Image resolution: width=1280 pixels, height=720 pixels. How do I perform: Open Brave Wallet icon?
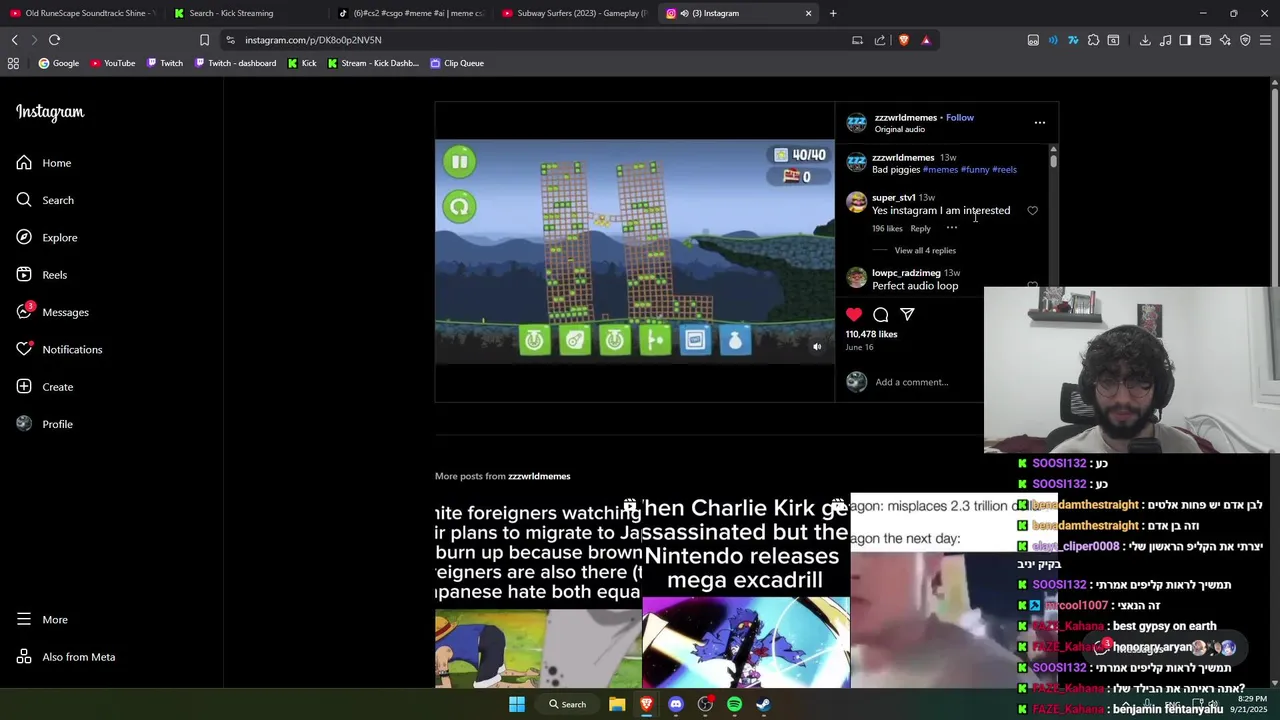pyautogui.click(x=1205, y=40)
